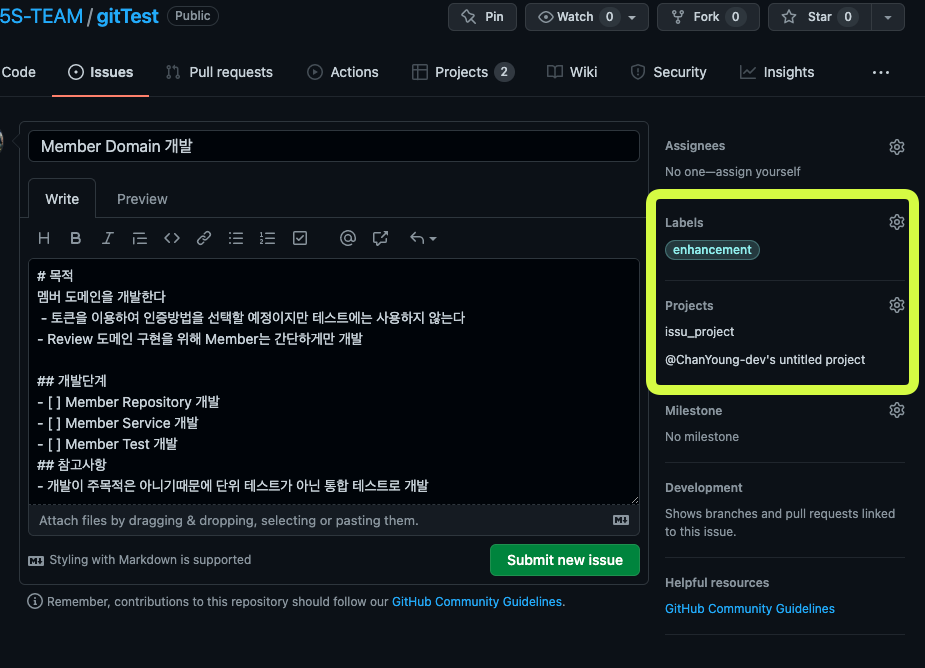The image size is (925, 668).
Task: Click the assign yourself link
Action: pyautogui.click(x=762, y=172)
